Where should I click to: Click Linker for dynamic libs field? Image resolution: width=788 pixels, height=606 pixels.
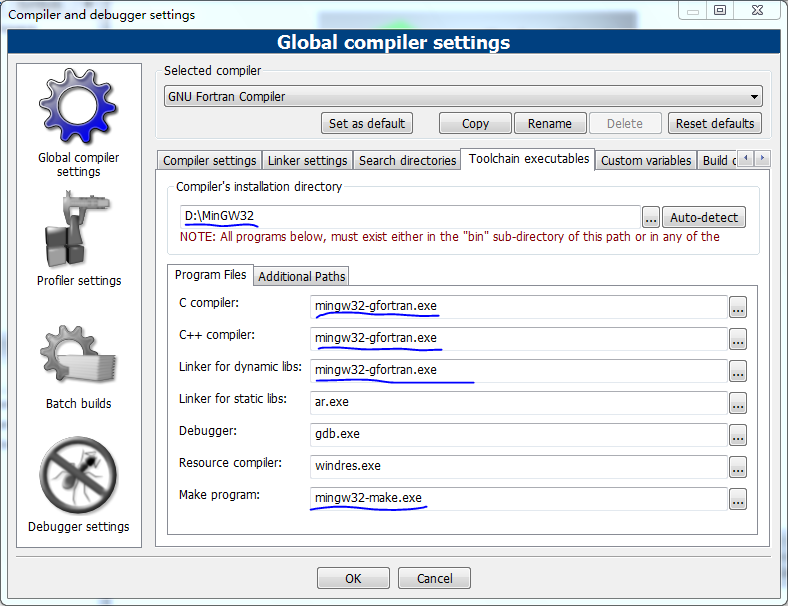pyautogui.click(x=519, y=371)
